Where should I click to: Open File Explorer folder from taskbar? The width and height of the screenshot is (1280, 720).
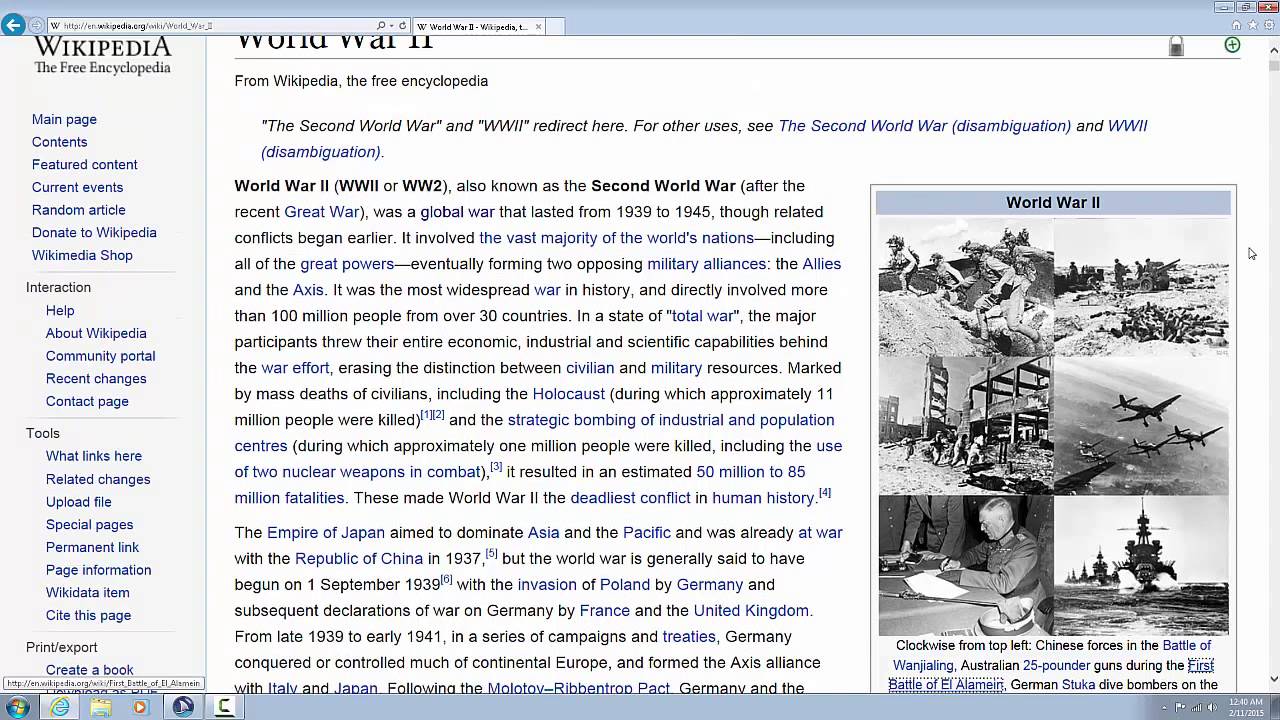[x=101, y=707]
